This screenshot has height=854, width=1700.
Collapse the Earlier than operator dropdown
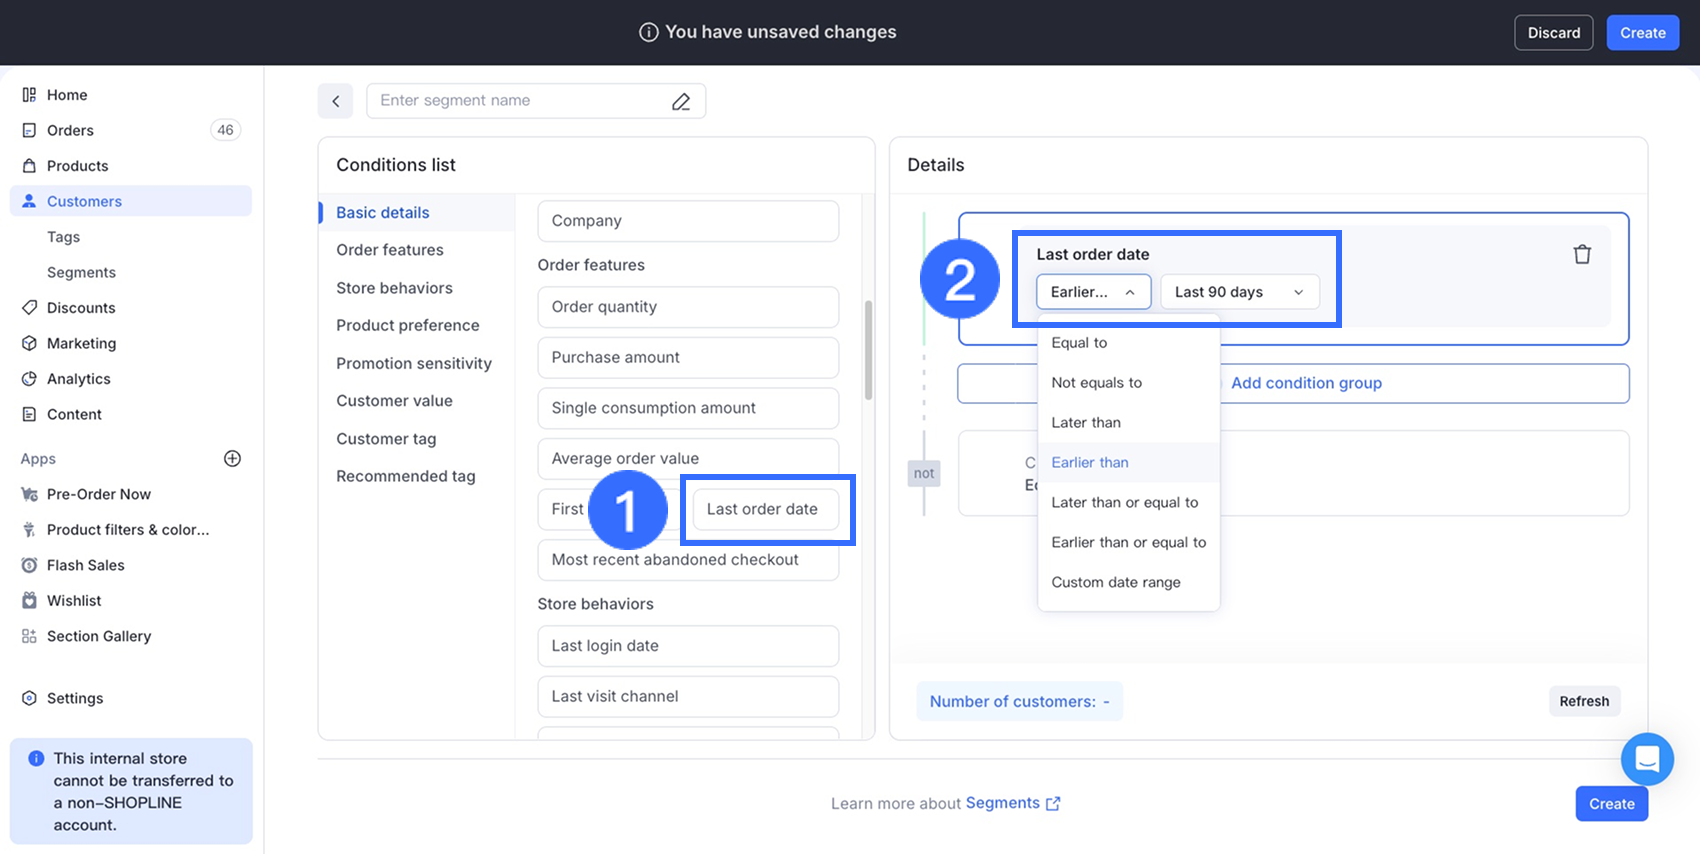click(x=1093, y=292)
